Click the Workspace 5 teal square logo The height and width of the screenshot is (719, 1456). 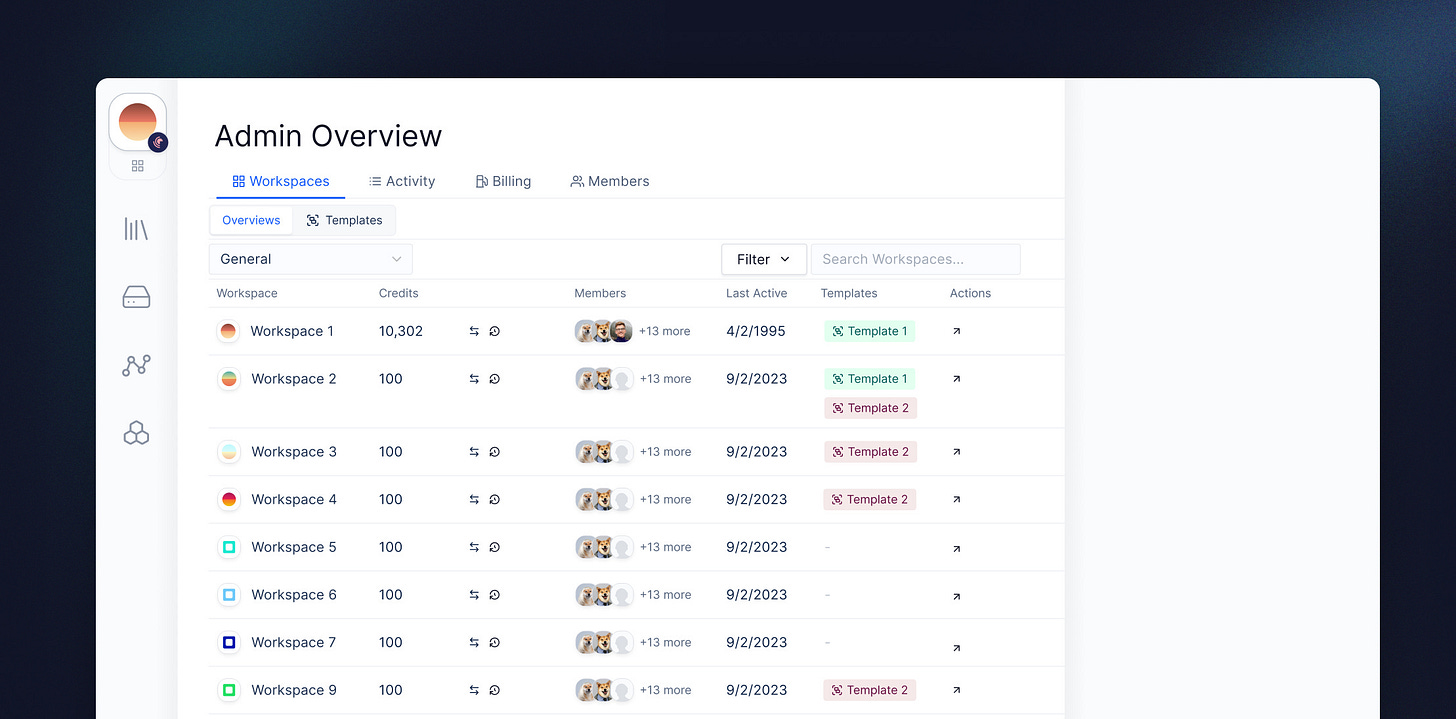229,547
